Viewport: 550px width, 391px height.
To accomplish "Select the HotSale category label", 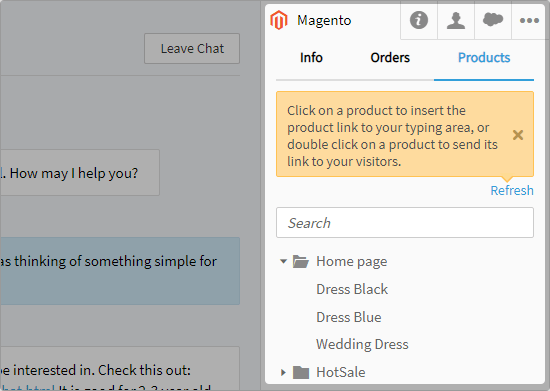I will [x=341, y=372].
